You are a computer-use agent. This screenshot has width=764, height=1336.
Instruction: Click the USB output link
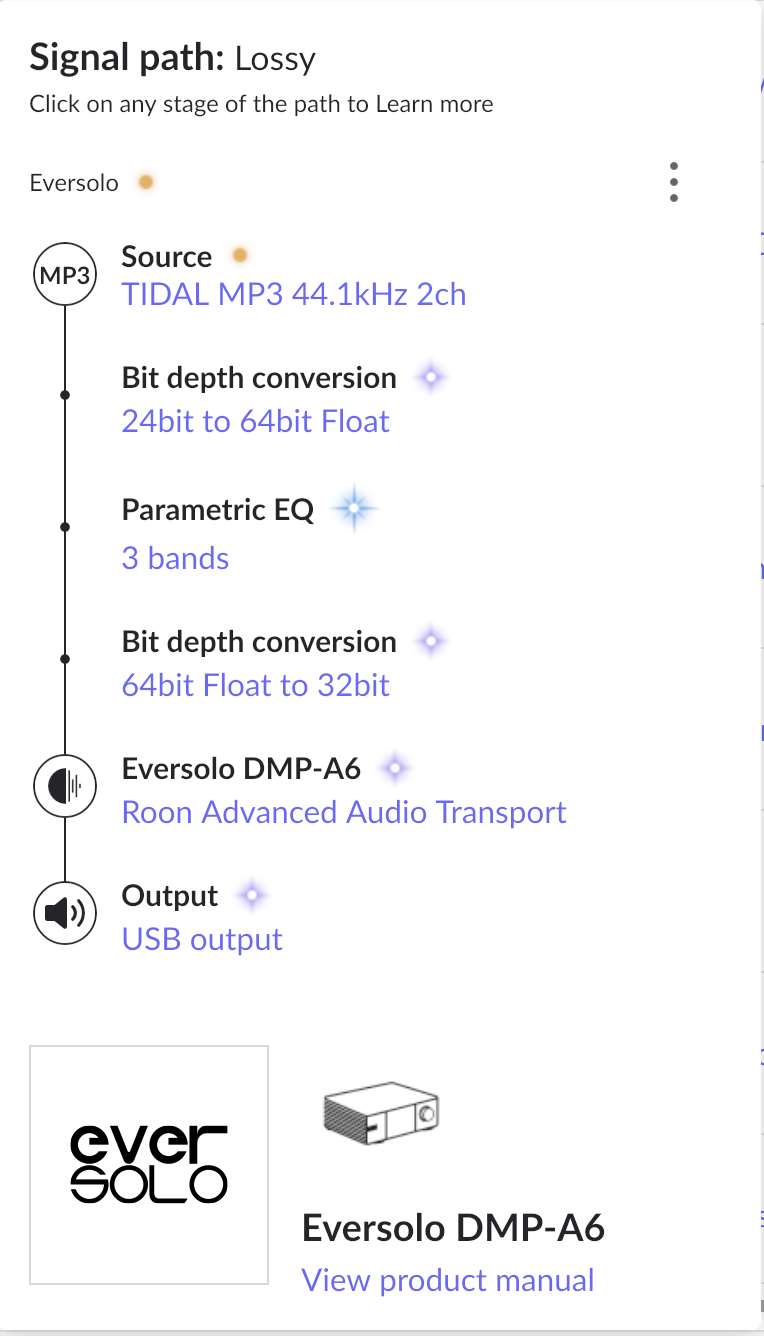(x=202, y=939)
